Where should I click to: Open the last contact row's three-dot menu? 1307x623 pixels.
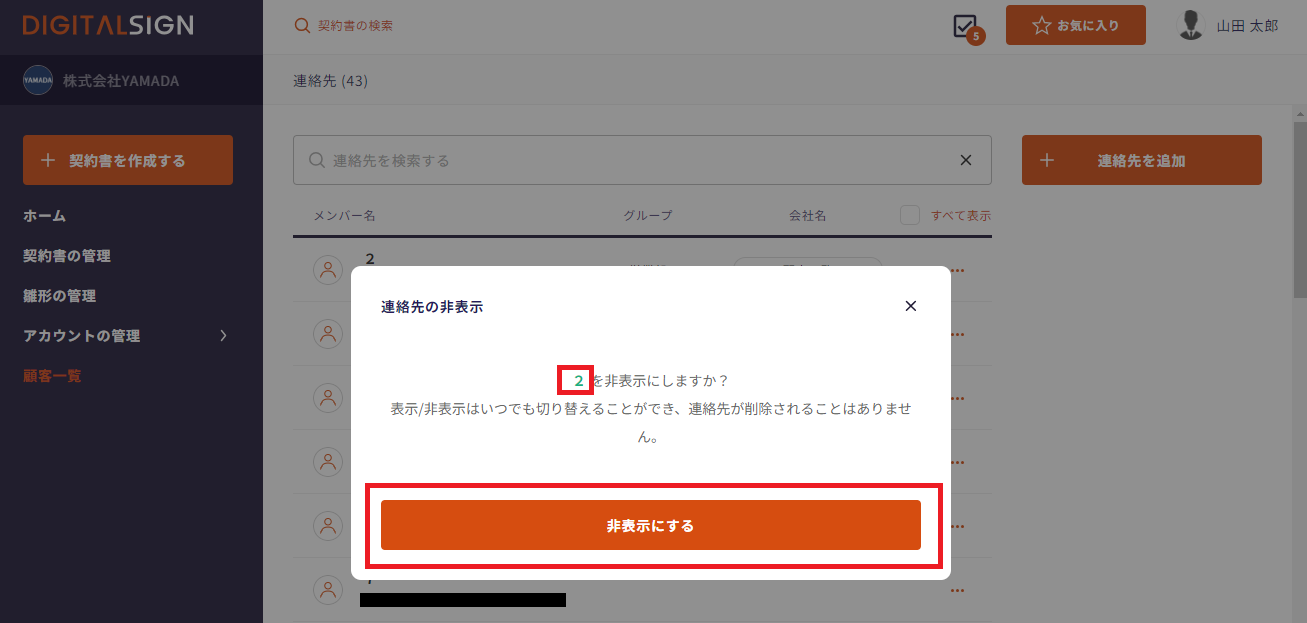pos(958,591)
